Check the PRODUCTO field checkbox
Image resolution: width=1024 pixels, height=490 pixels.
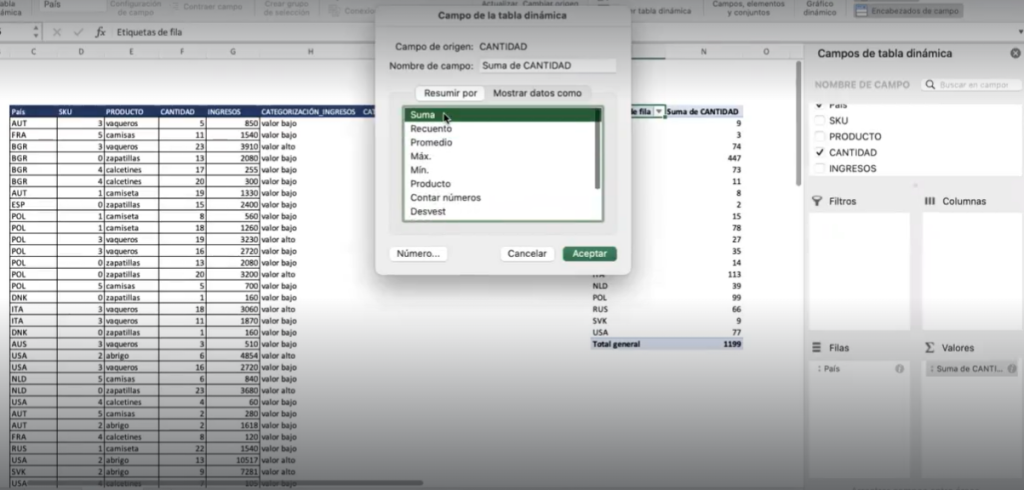[x=820, y=137]
